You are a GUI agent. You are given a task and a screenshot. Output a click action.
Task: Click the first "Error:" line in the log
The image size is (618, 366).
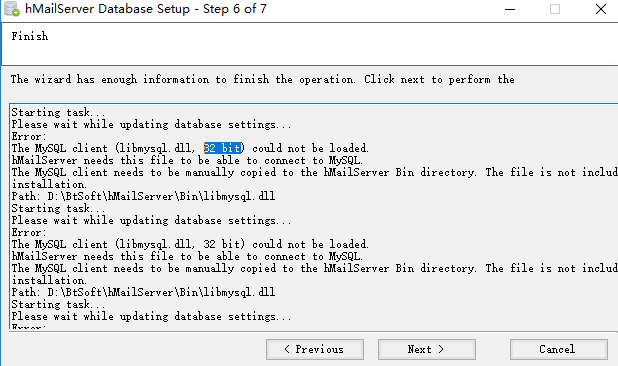coord(29,136)
